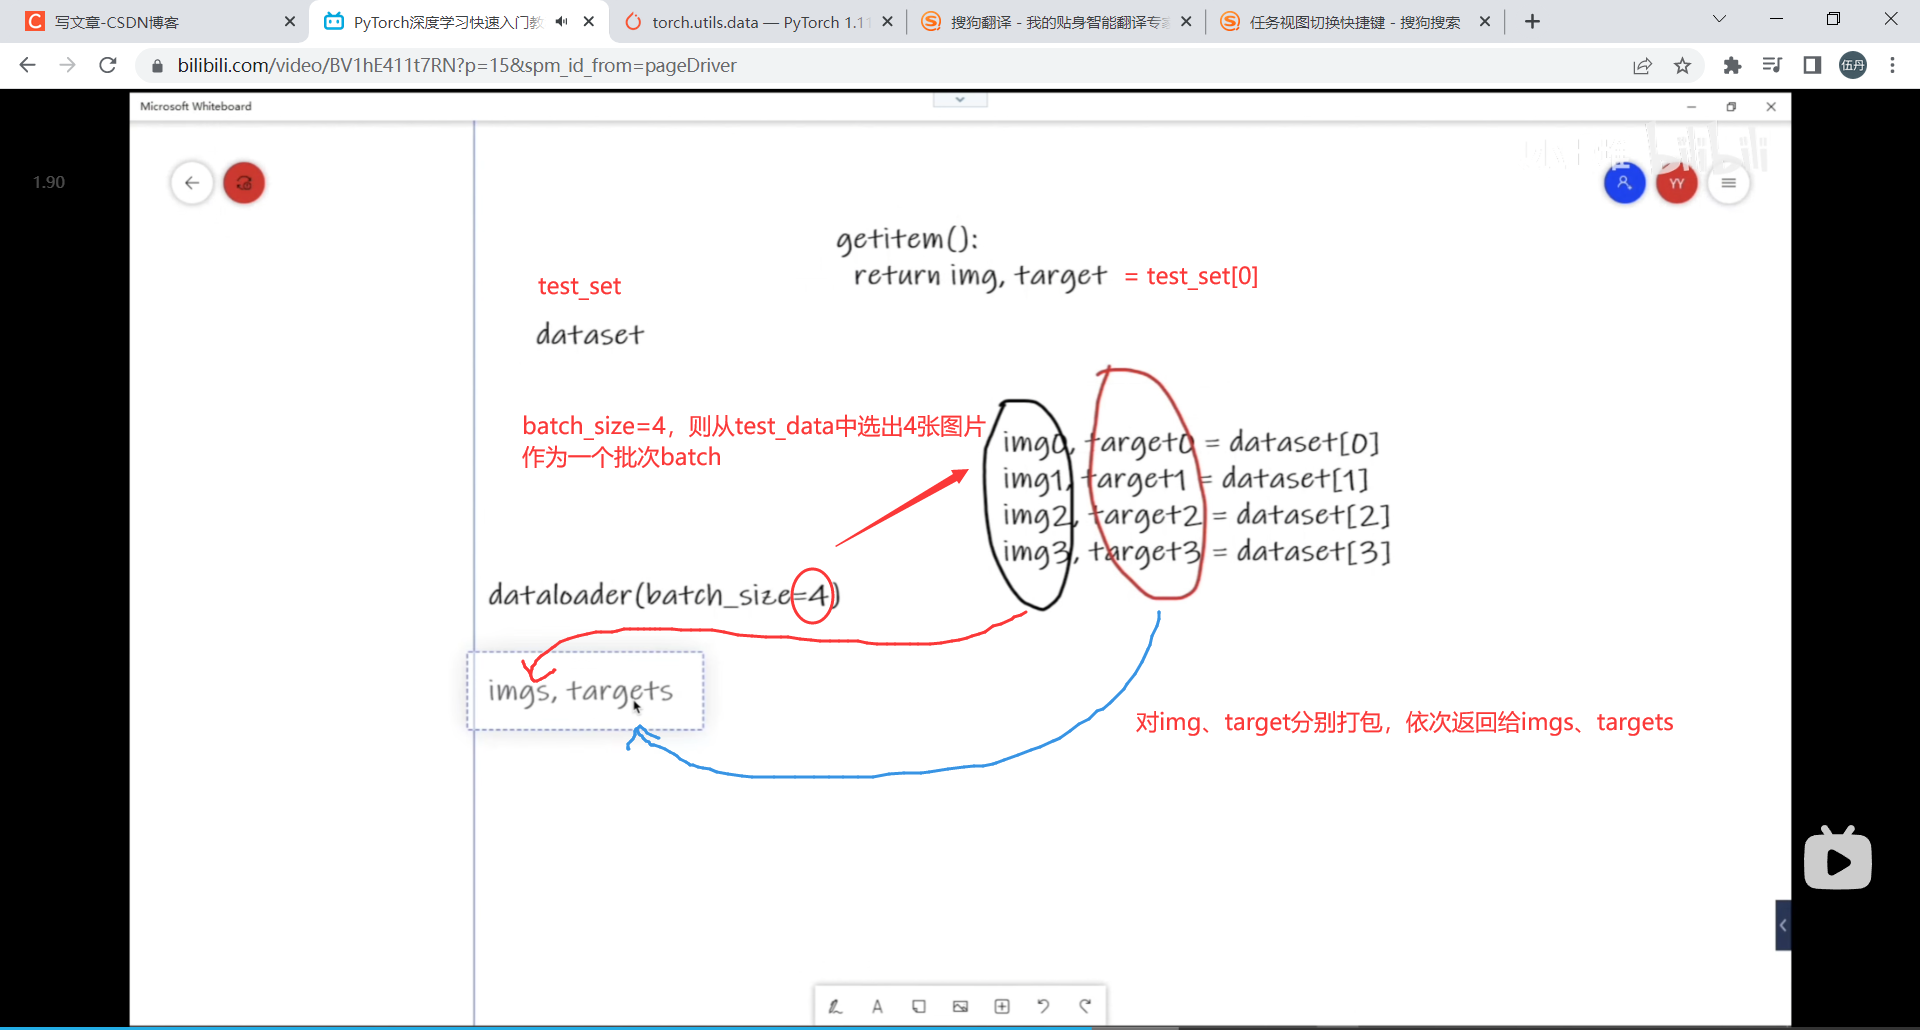Click the imgs, targets text box
1920x1030 pixels.
[585, 691]
